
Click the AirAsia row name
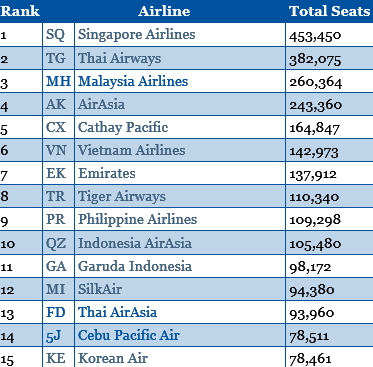(x=101, y=104)
